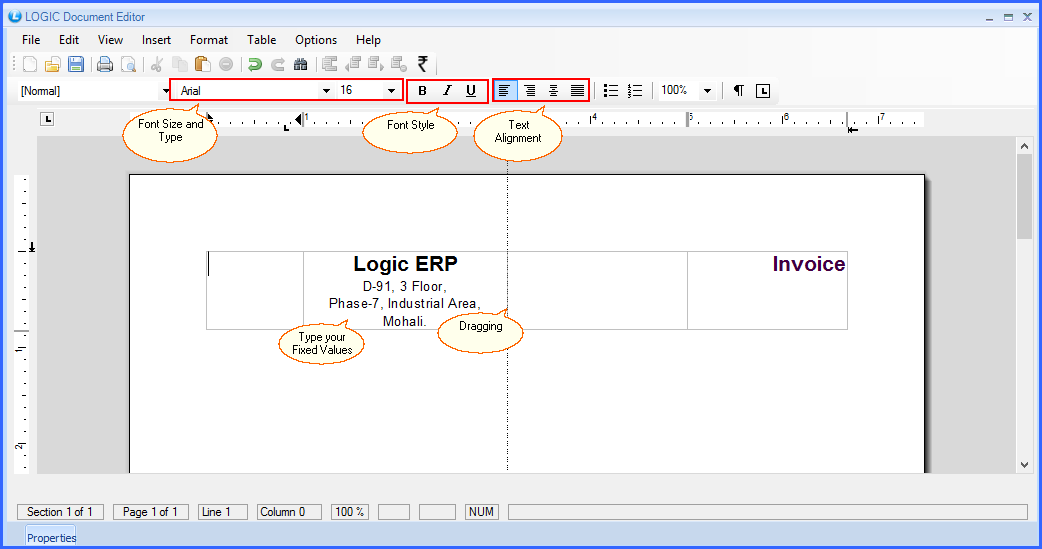Click the first field insert icon after binoculars
Screen dimensions: 1042x549
coord(330,64)
